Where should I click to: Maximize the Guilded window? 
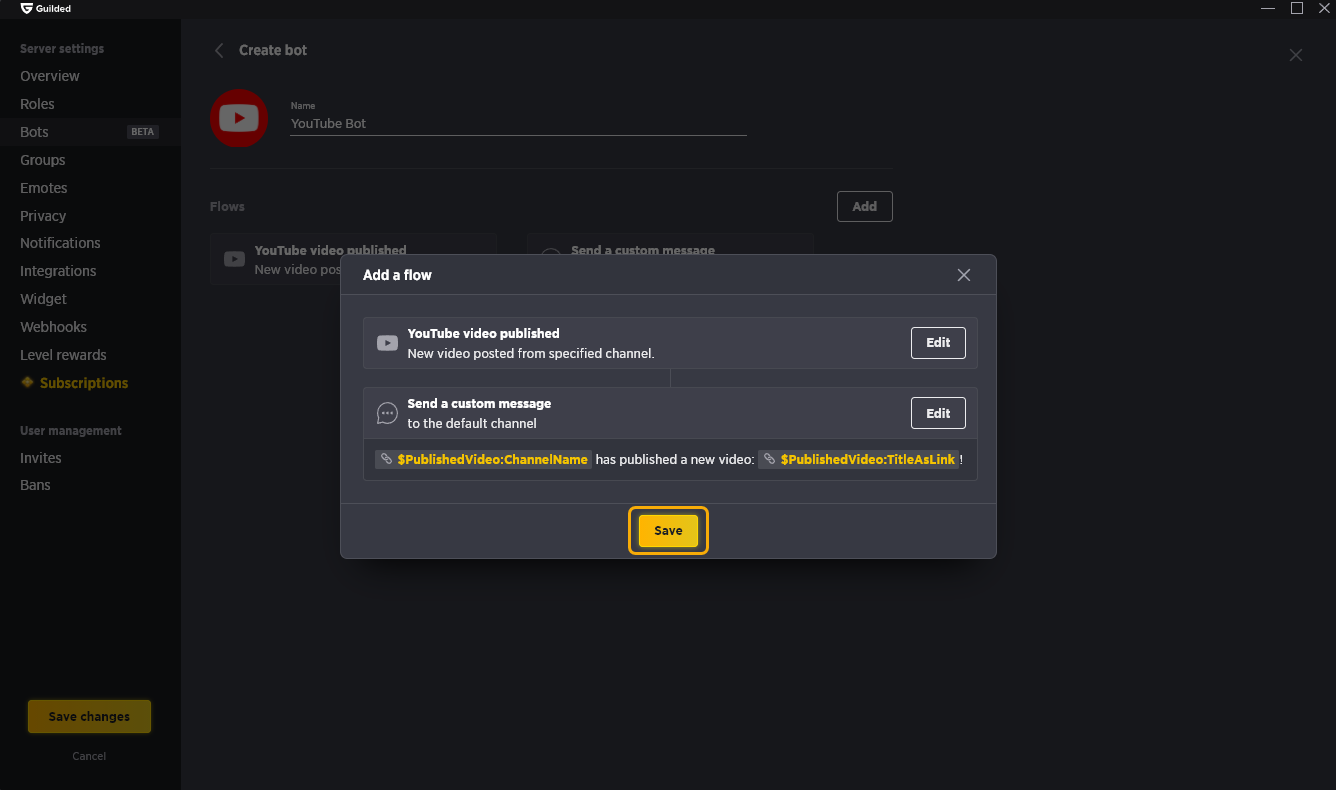coord(1297,8)
